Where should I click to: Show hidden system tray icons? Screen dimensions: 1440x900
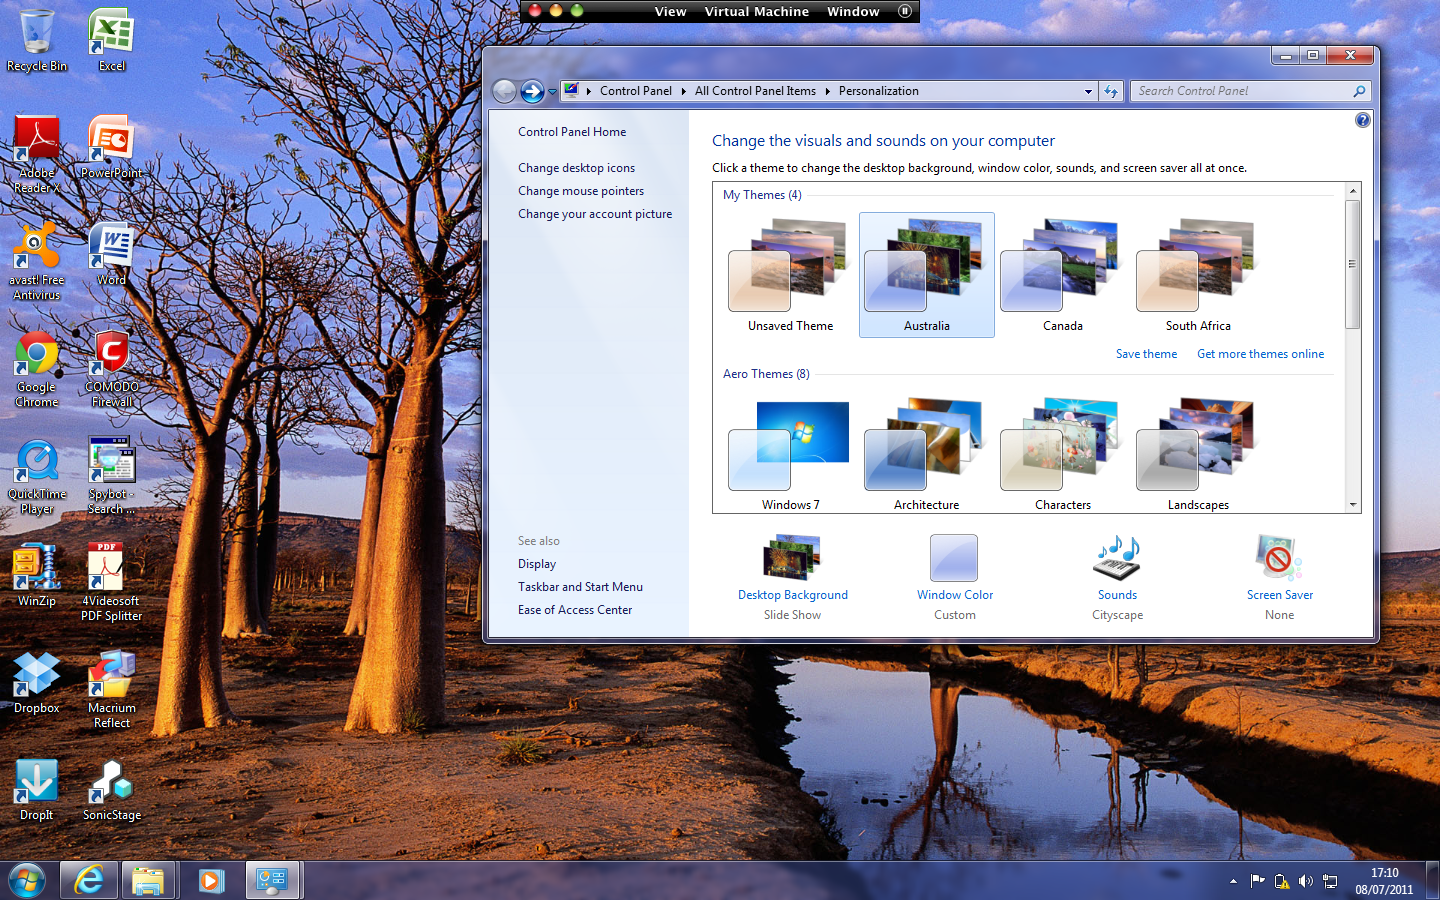coord(1233,881)
